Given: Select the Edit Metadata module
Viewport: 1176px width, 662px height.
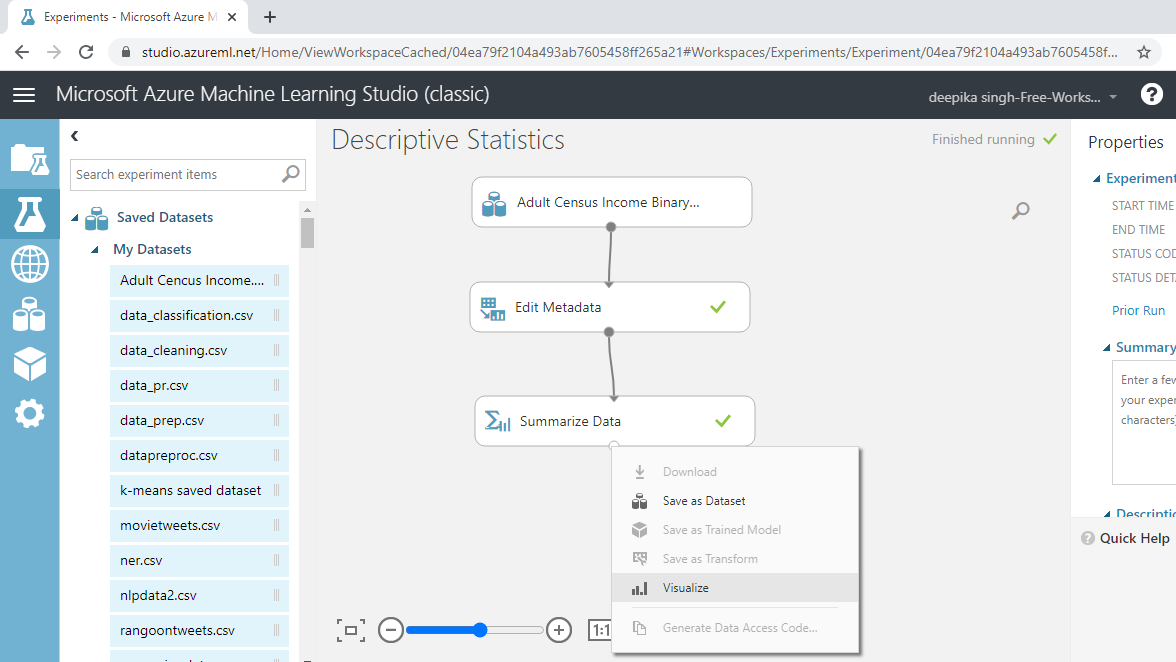Looking at the screenshot, I should click(x=610, y=307).
